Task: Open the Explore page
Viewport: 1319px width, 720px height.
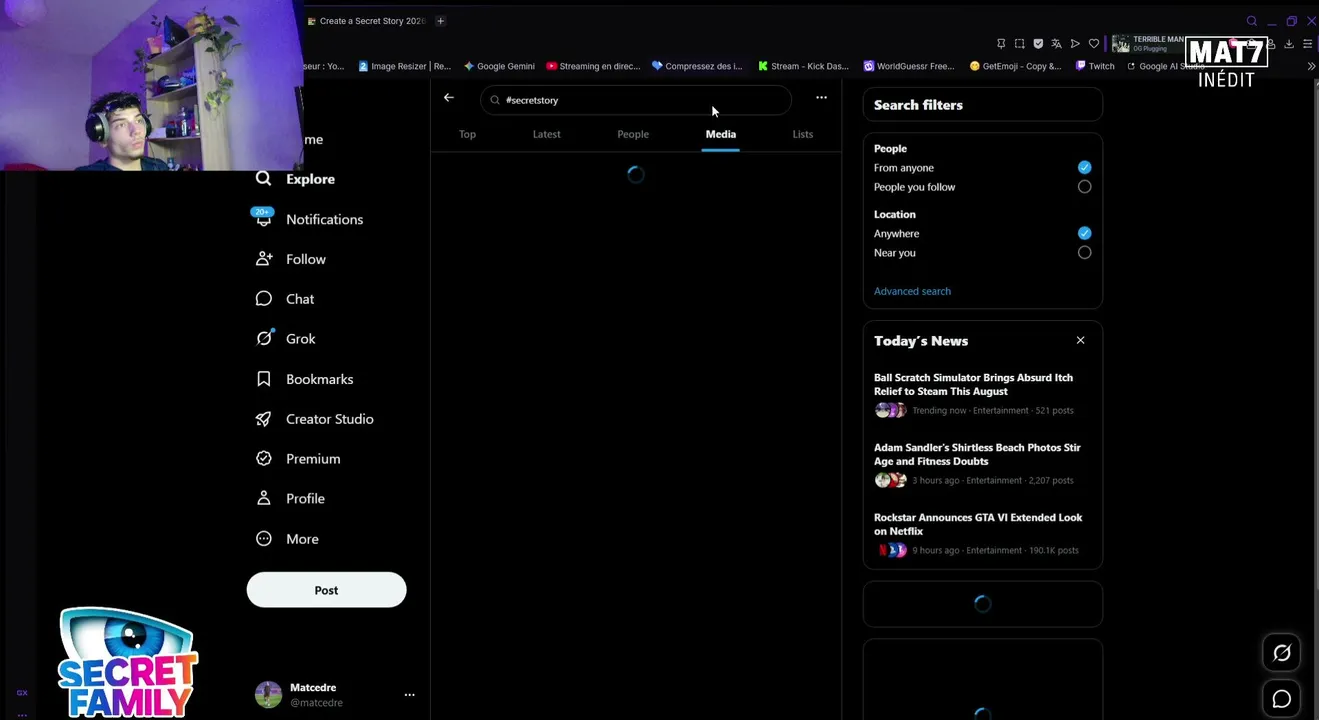Action: click(296, 179)
